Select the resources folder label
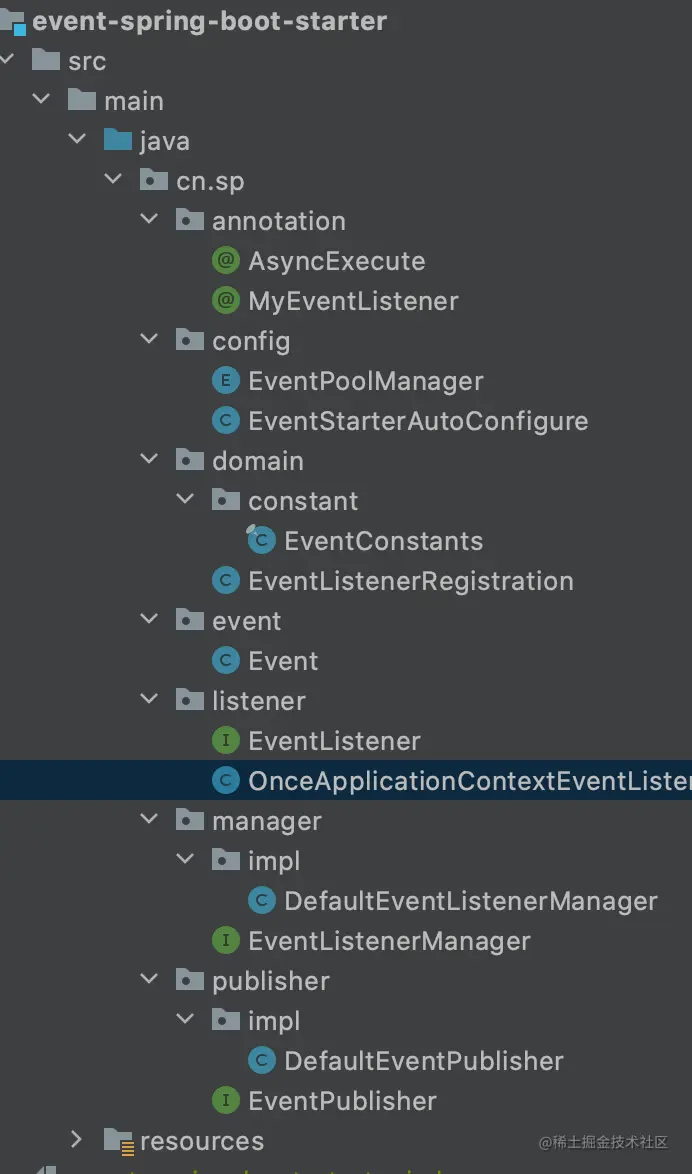Image resolution: width=692 pixels, height=1174 pixels. pyautogui.click(x=202, y=1142)
